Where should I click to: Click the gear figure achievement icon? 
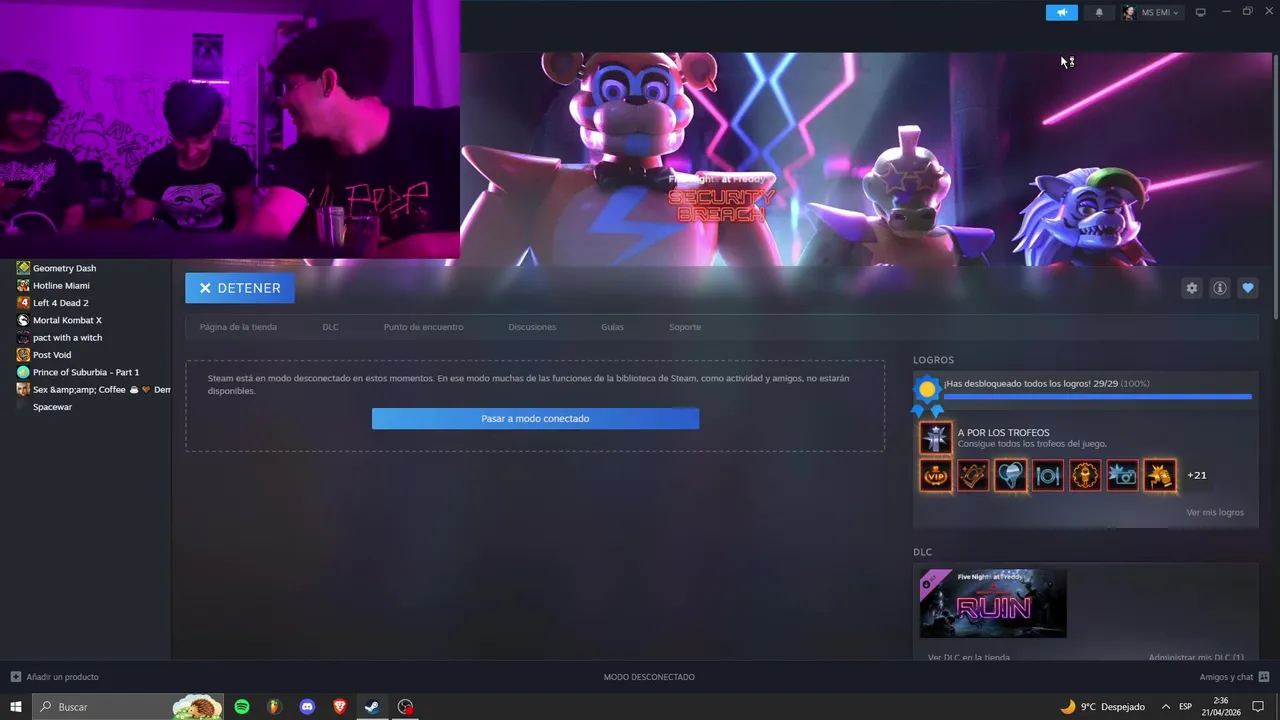tap(1085, 476)
